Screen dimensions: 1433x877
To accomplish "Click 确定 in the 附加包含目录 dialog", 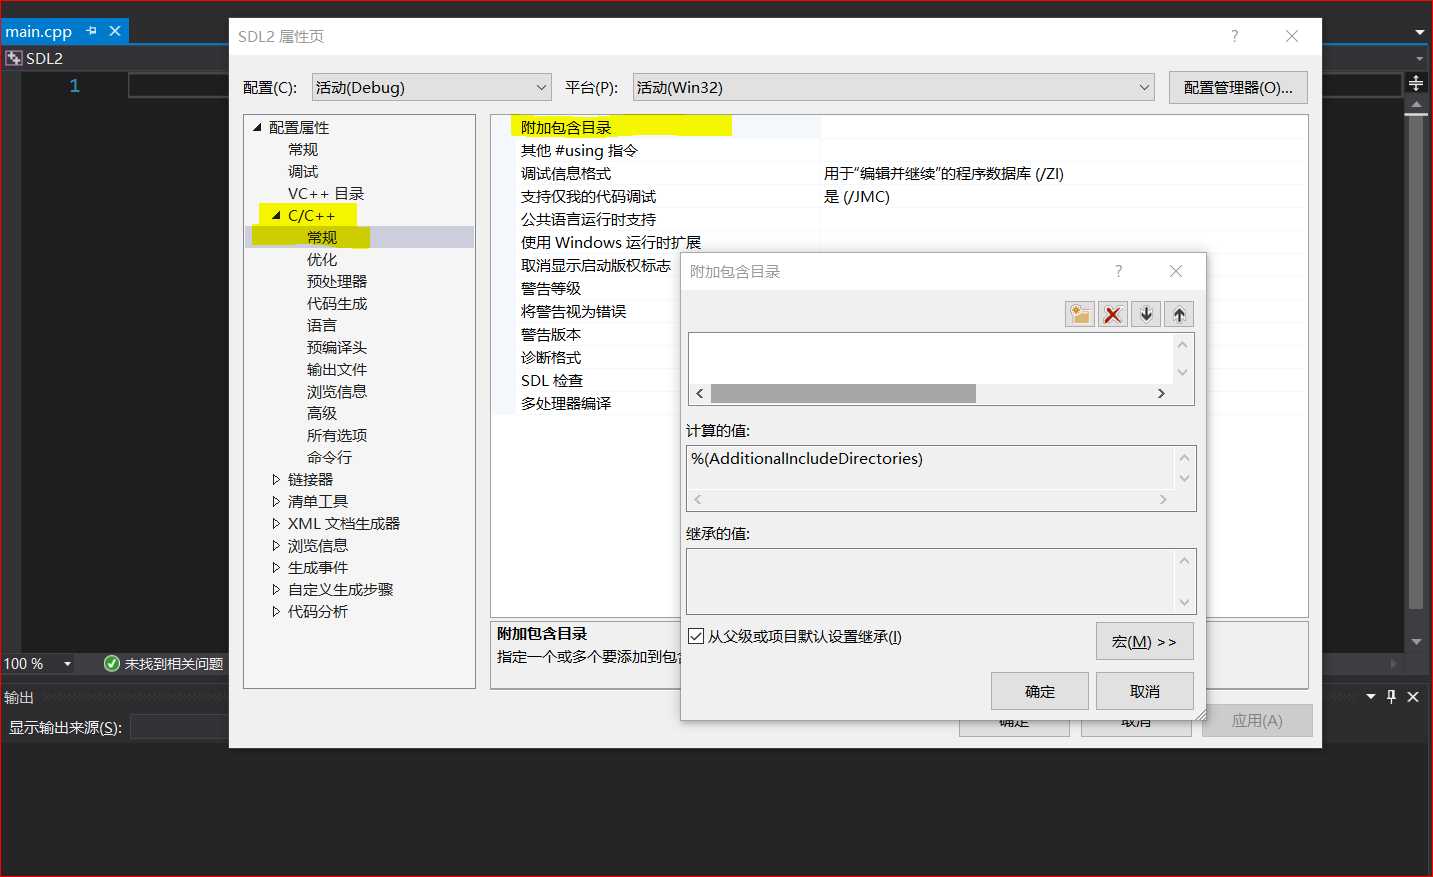I will [1040, 691].
